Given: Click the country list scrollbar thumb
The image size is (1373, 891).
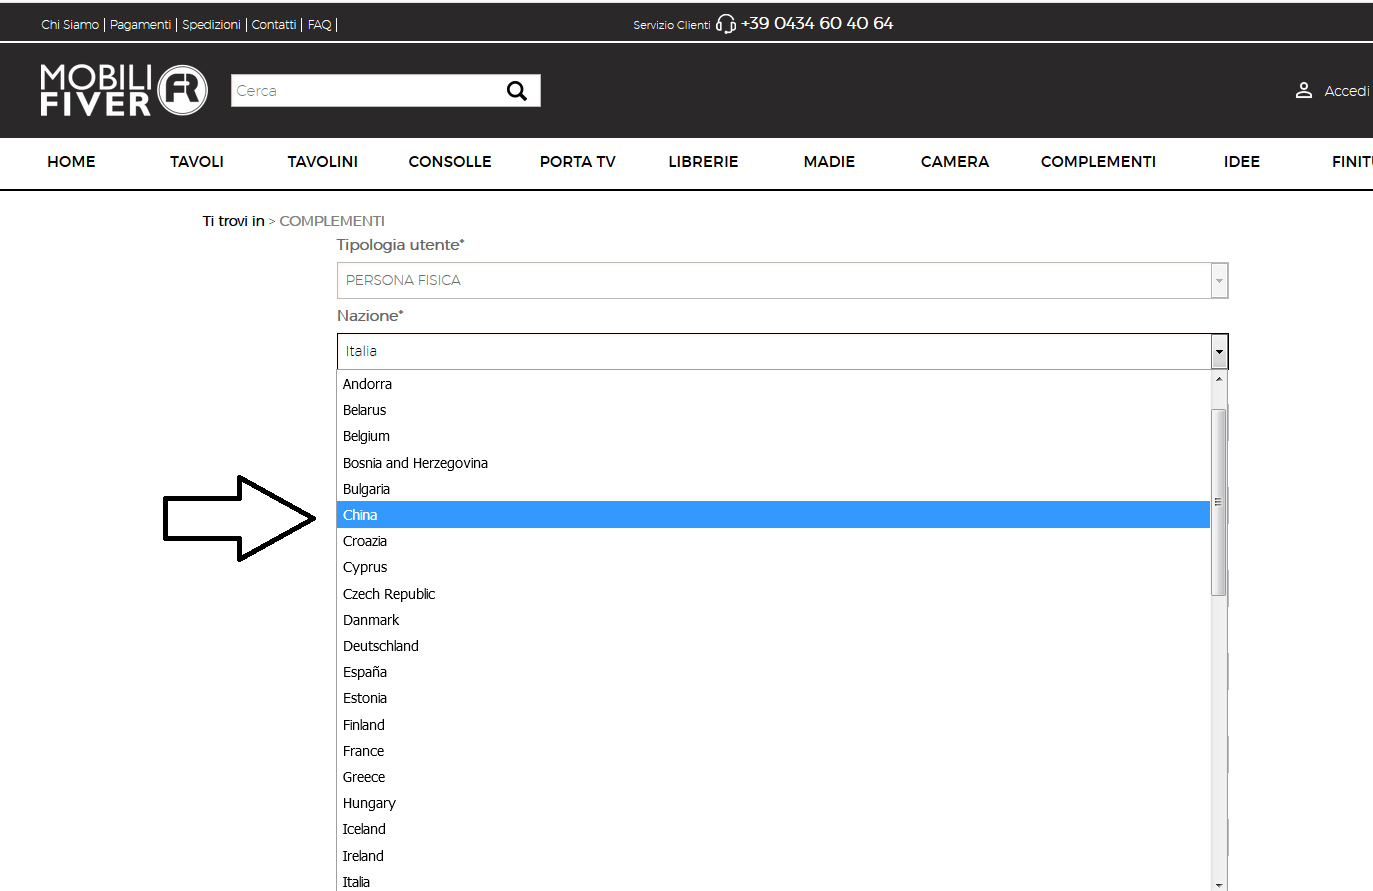Looking at the screenshot, I should coord(1218,502).
